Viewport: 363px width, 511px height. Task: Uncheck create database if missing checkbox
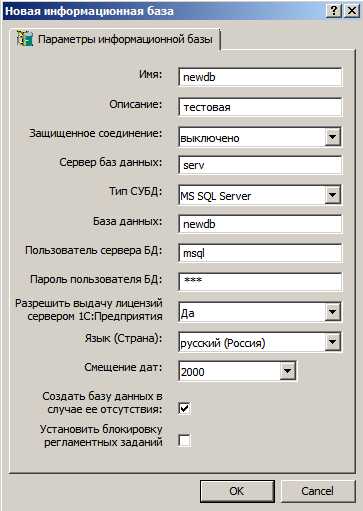184,408
